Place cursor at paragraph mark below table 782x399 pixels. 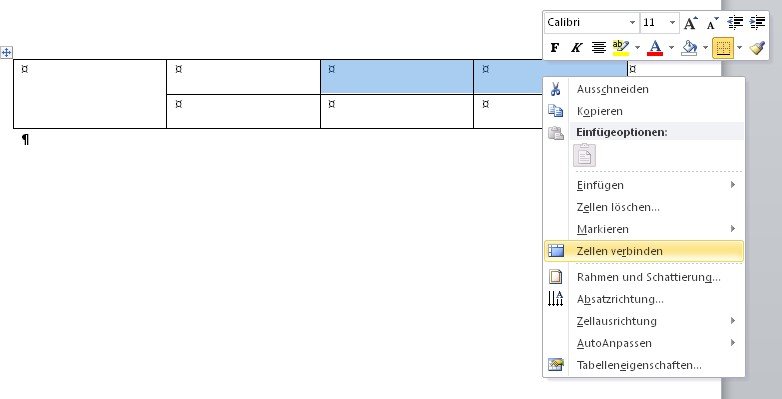[x=25, y=140]
